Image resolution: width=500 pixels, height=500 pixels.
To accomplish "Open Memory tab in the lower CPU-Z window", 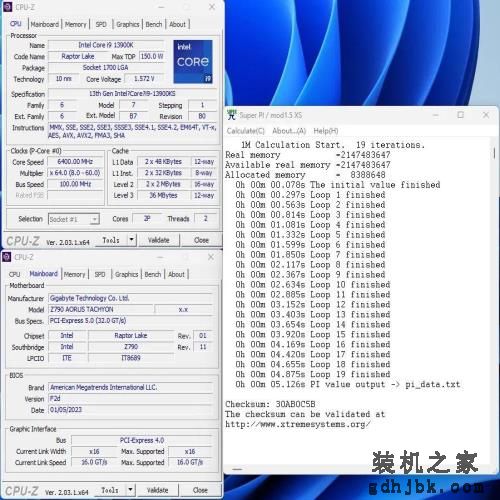I will click(74, 274).
